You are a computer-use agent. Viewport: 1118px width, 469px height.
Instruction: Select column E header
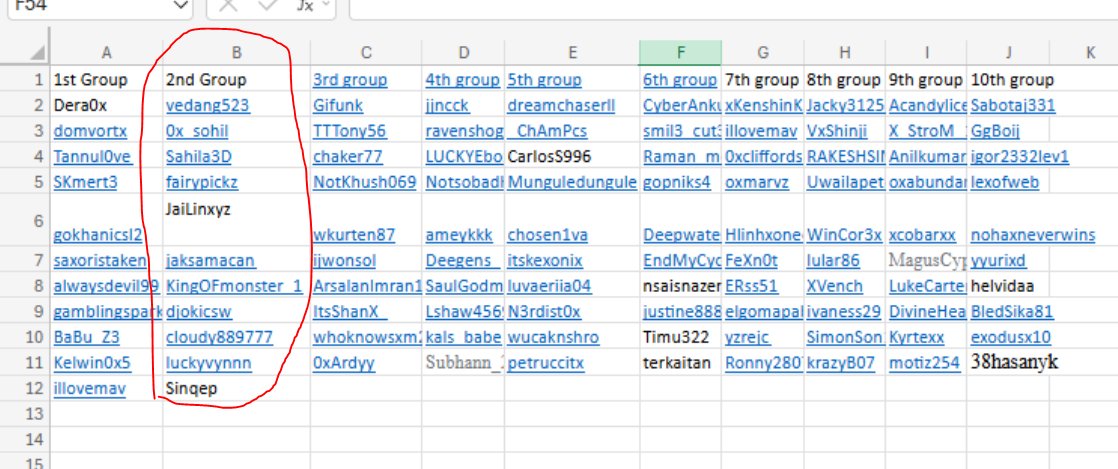point(572,52)
